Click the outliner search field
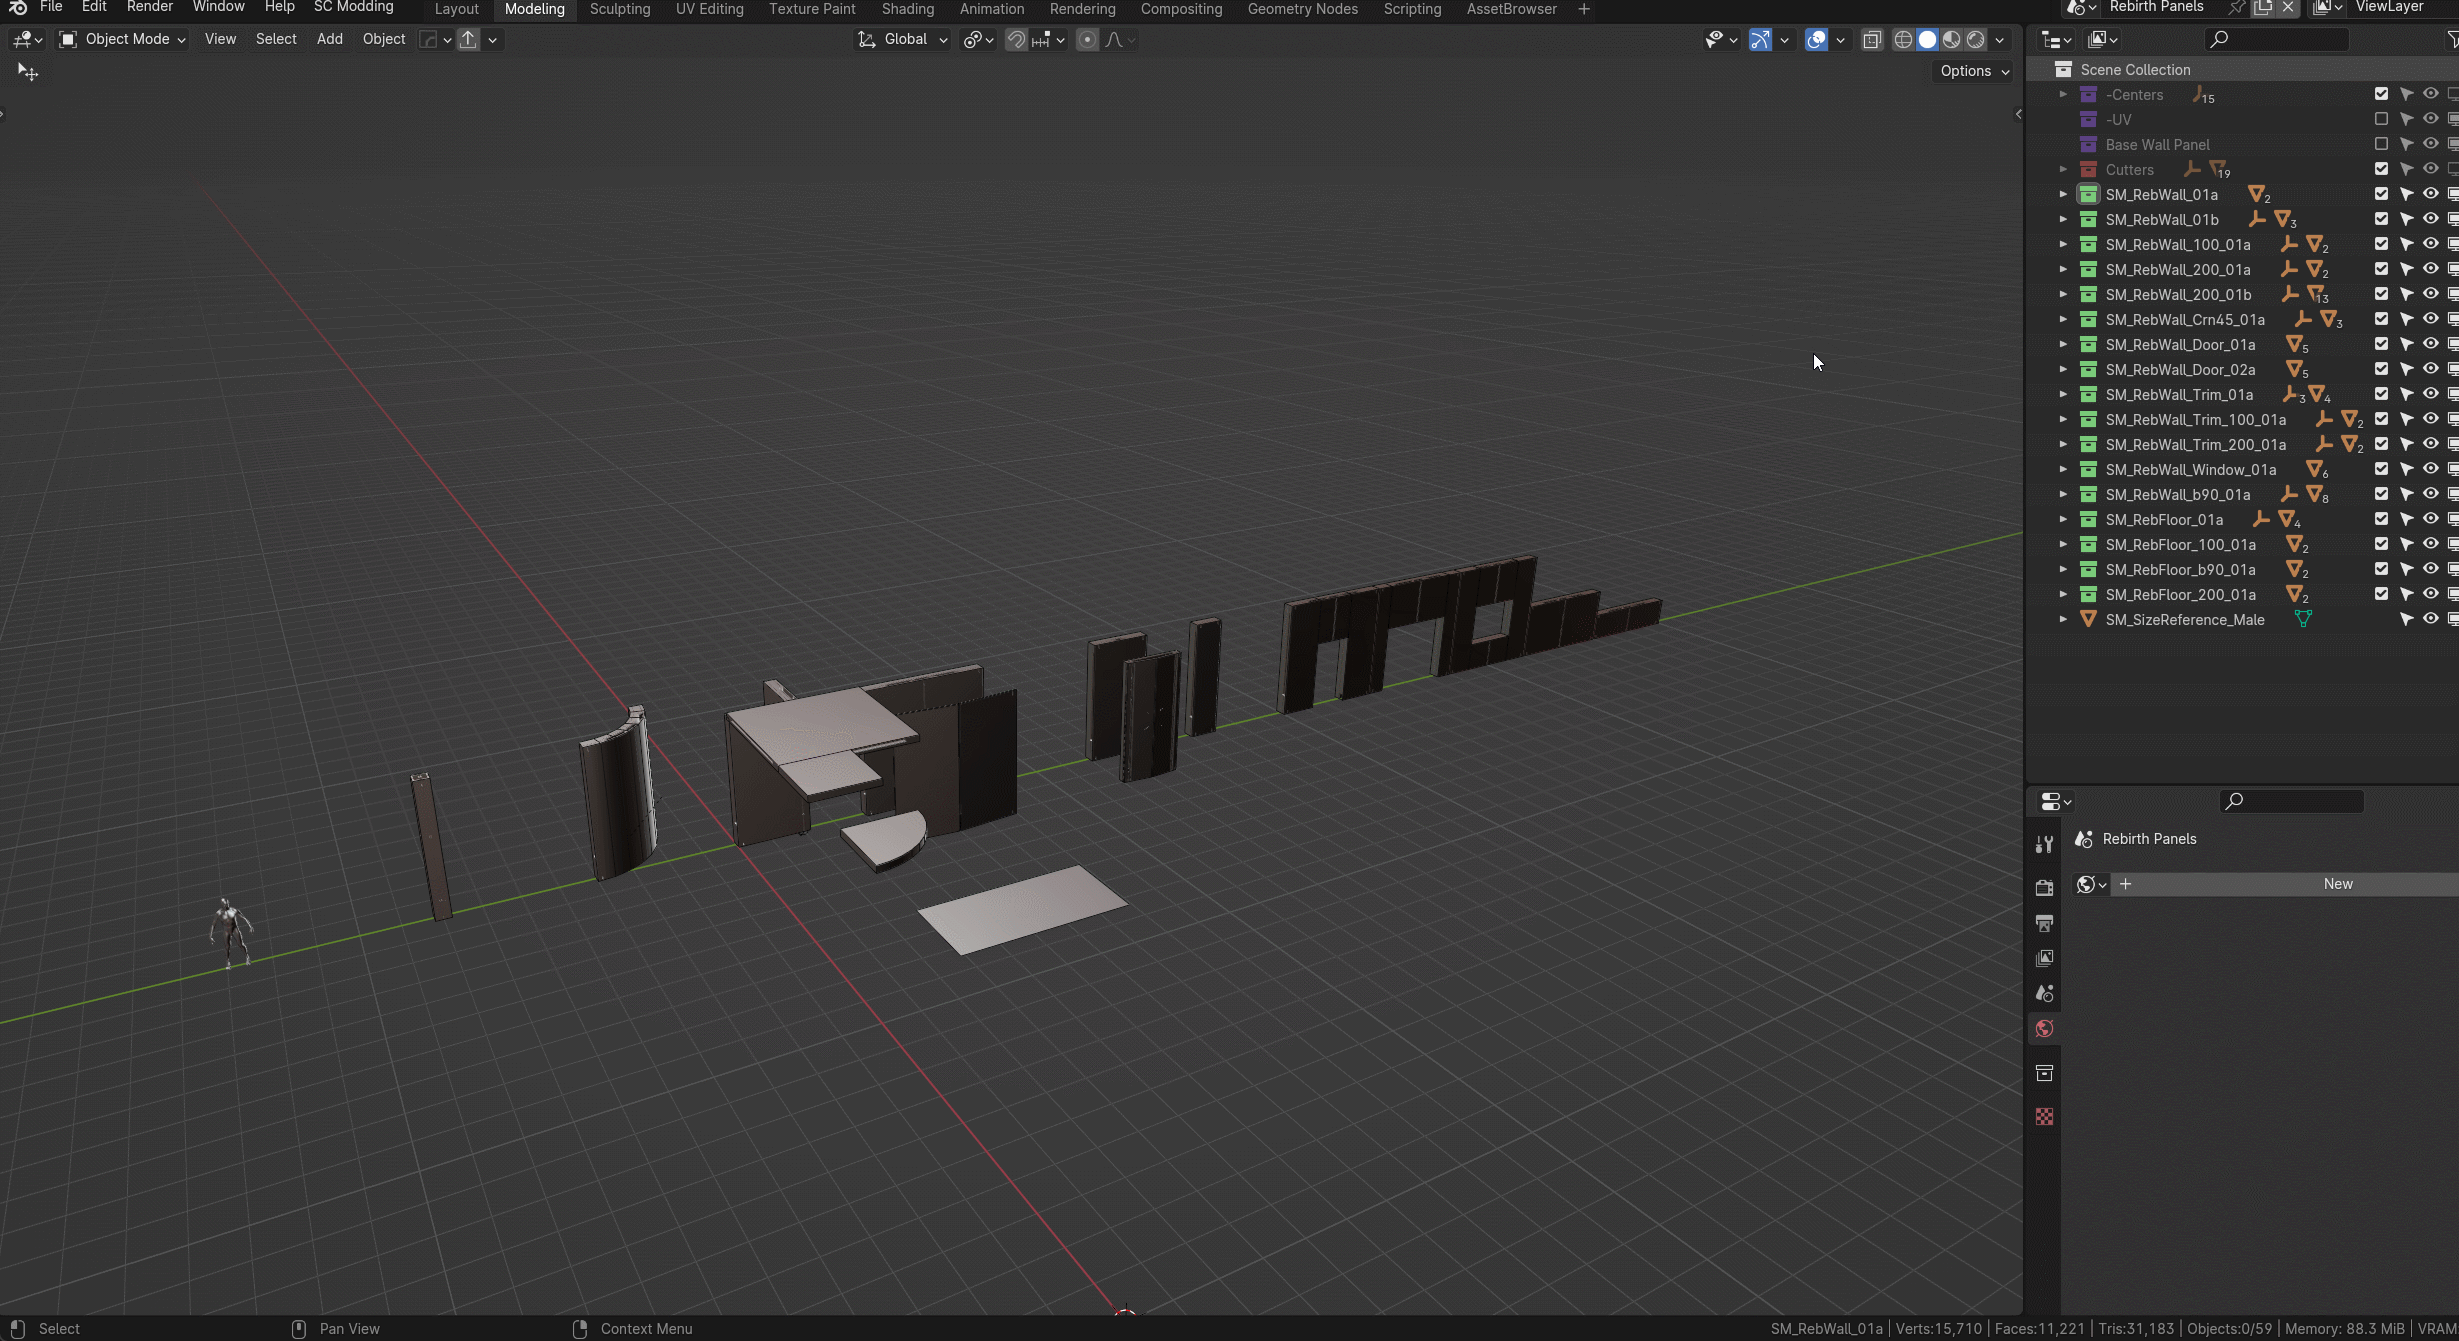 (2277, 39)
